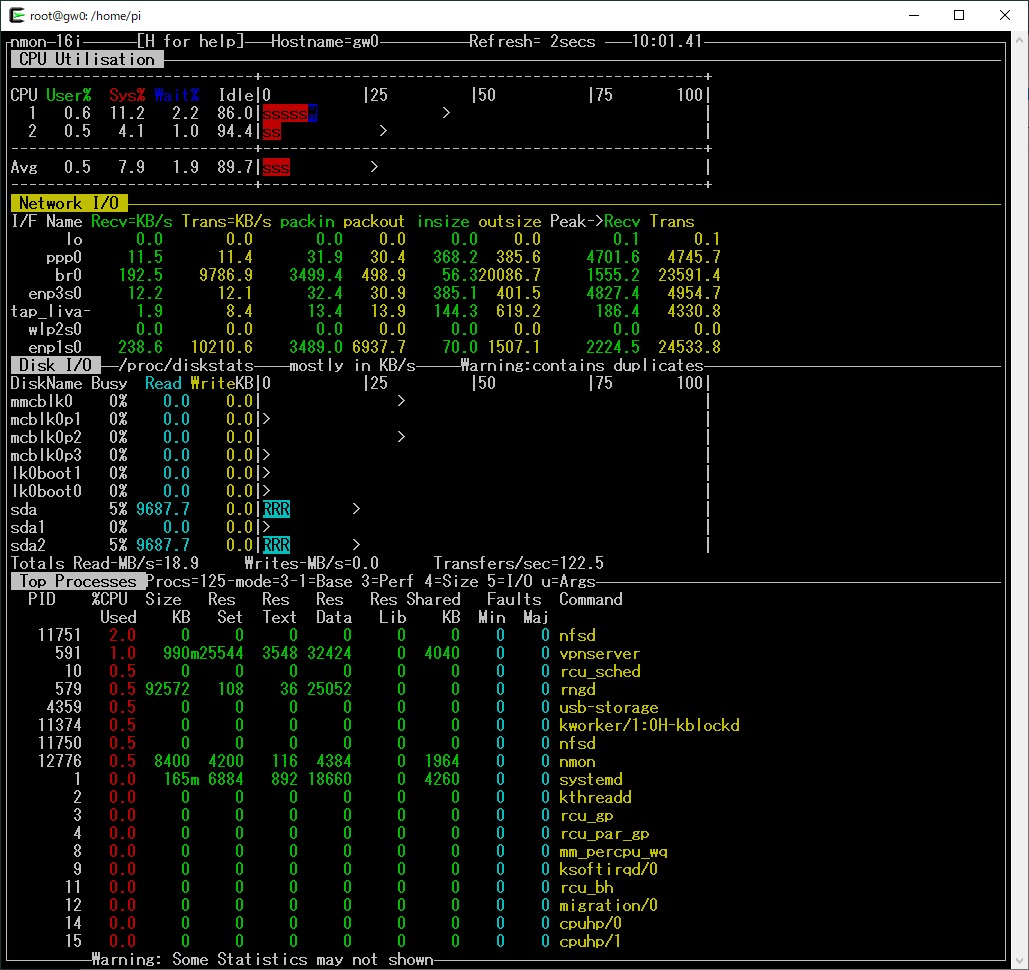Viewport: 1029px width, 970px height.
Task: Click the scrollbar down arrow
Action: [x=1020, y=961]
